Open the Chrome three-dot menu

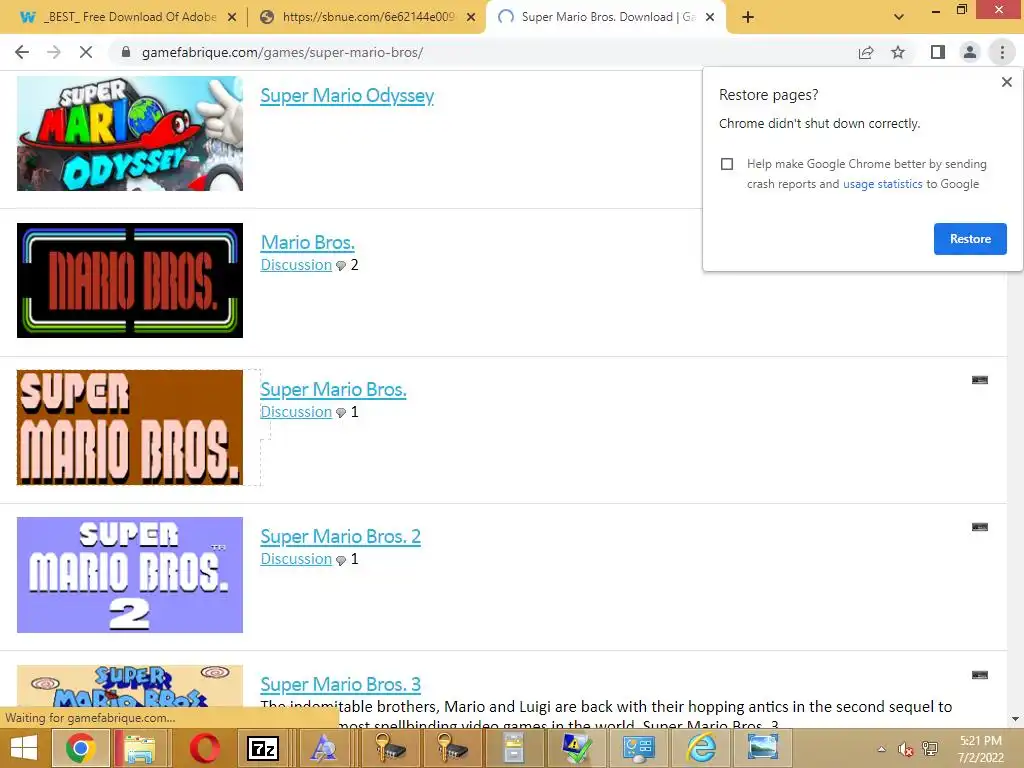coord(1002,52)
